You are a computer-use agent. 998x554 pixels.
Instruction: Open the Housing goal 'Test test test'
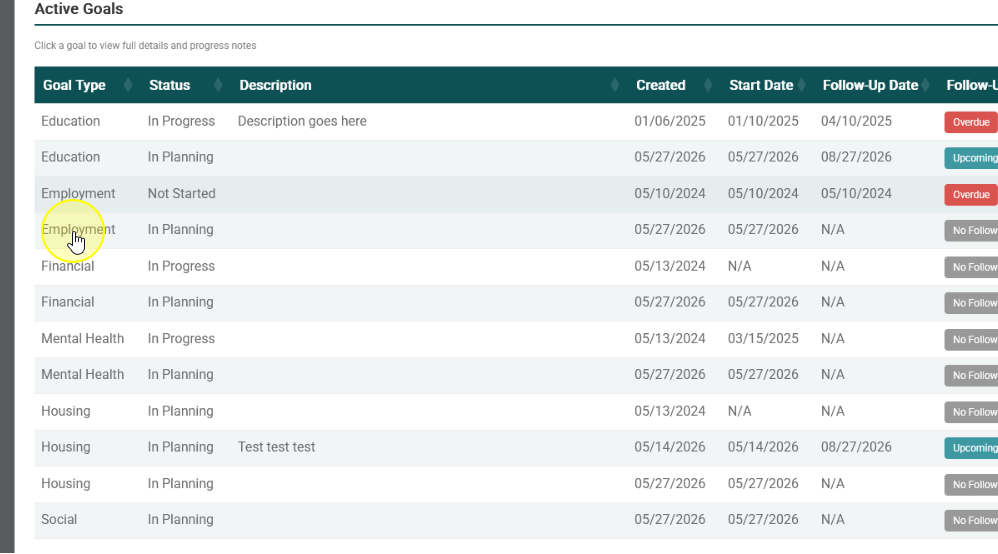516,448
